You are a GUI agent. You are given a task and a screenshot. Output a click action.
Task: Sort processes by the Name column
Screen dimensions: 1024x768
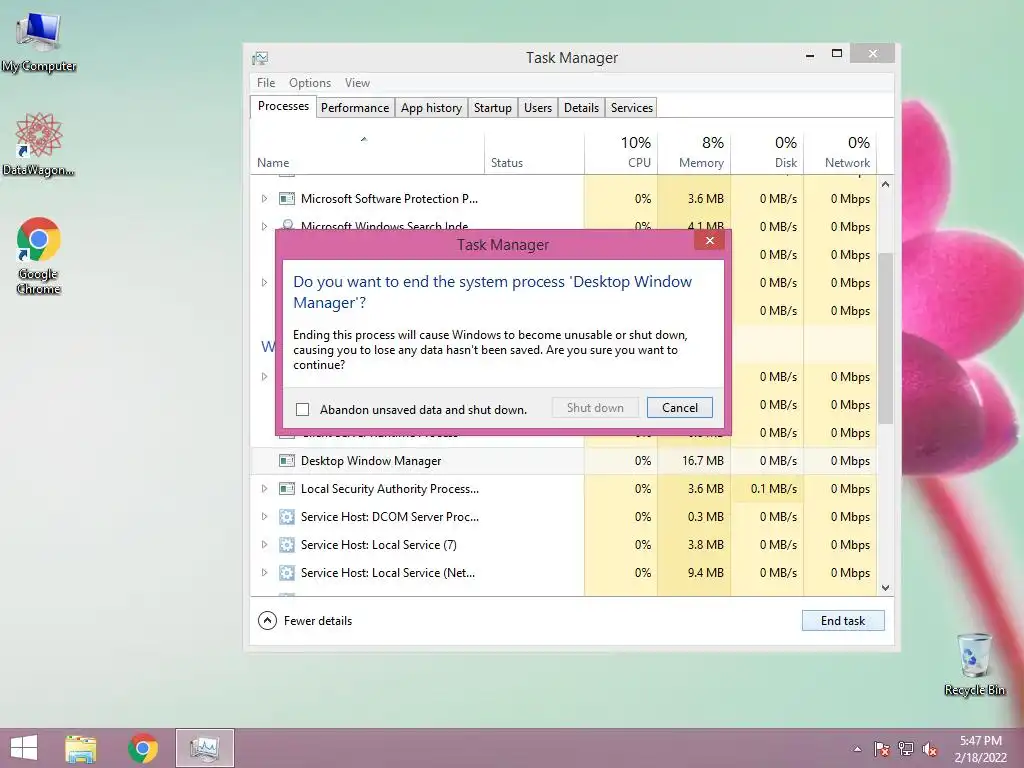tap(367, 153)
